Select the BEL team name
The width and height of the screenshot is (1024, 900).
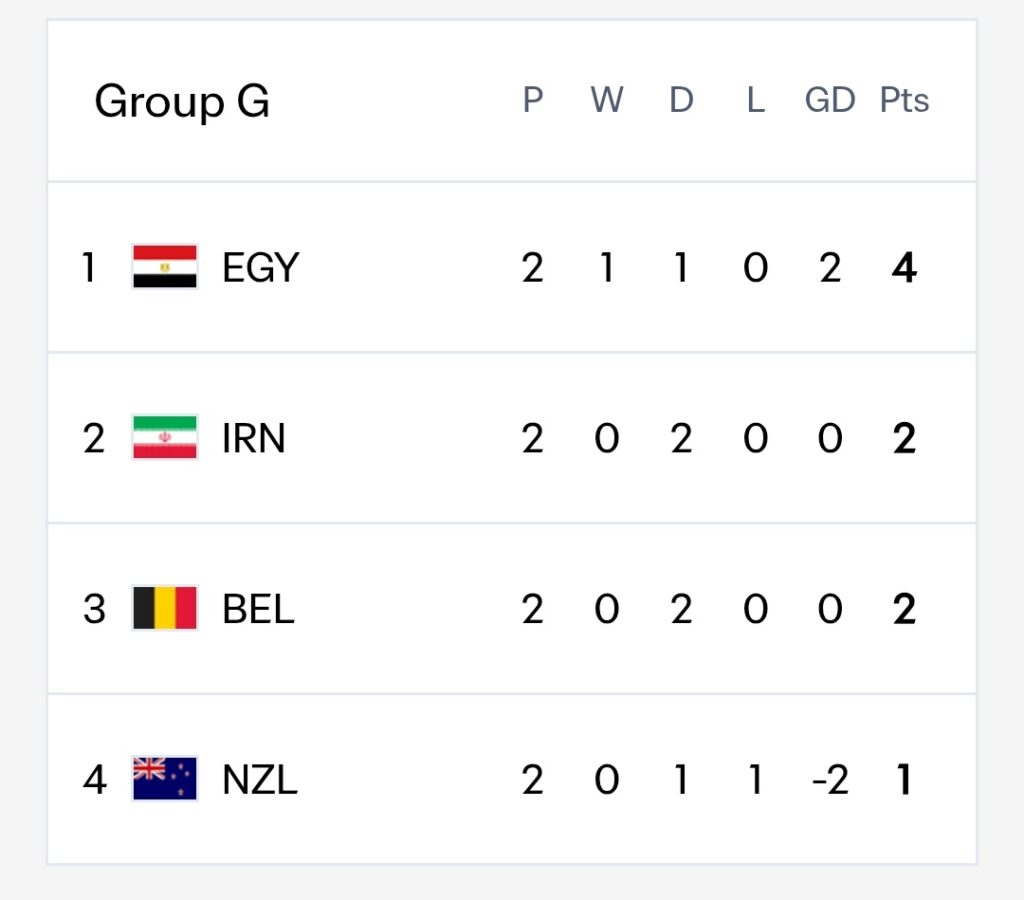tap(258, 609)
